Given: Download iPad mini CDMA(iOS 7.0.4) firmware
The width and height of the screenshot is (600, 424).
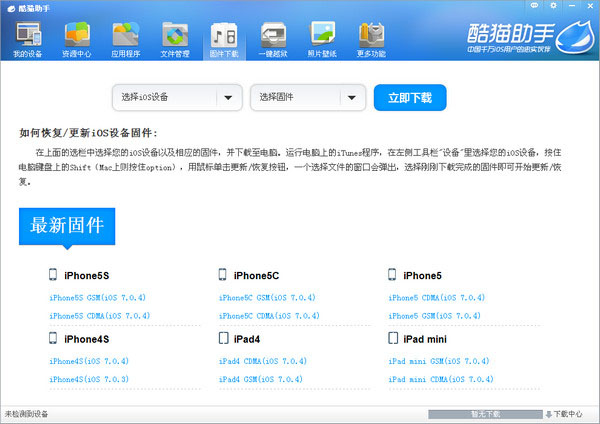Looking at the screenshot, I should (441, 380).
